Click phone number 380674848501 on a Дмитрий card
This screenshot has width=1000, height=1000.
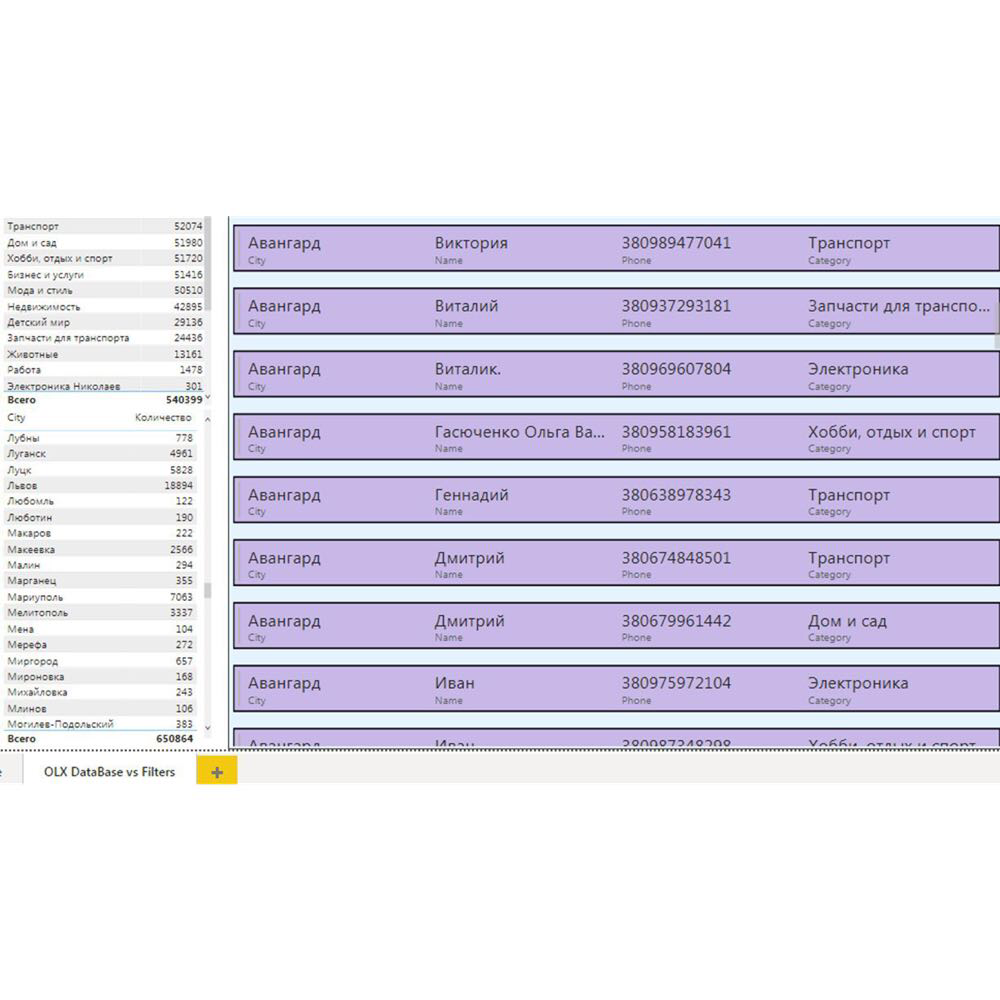coord(676,558)
